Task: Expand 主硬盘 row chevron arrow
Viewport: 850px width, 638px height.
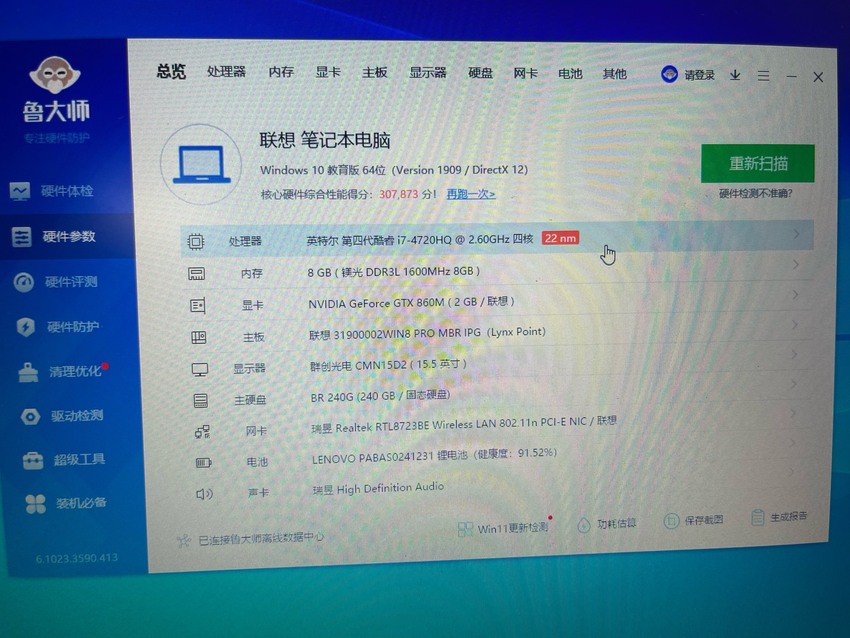Action: pyautogui.click(x=794, y=384)
